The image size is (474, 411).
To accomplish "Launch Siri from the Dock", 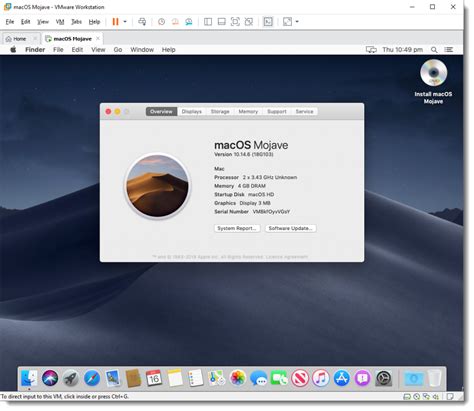I will click(50, 378).
